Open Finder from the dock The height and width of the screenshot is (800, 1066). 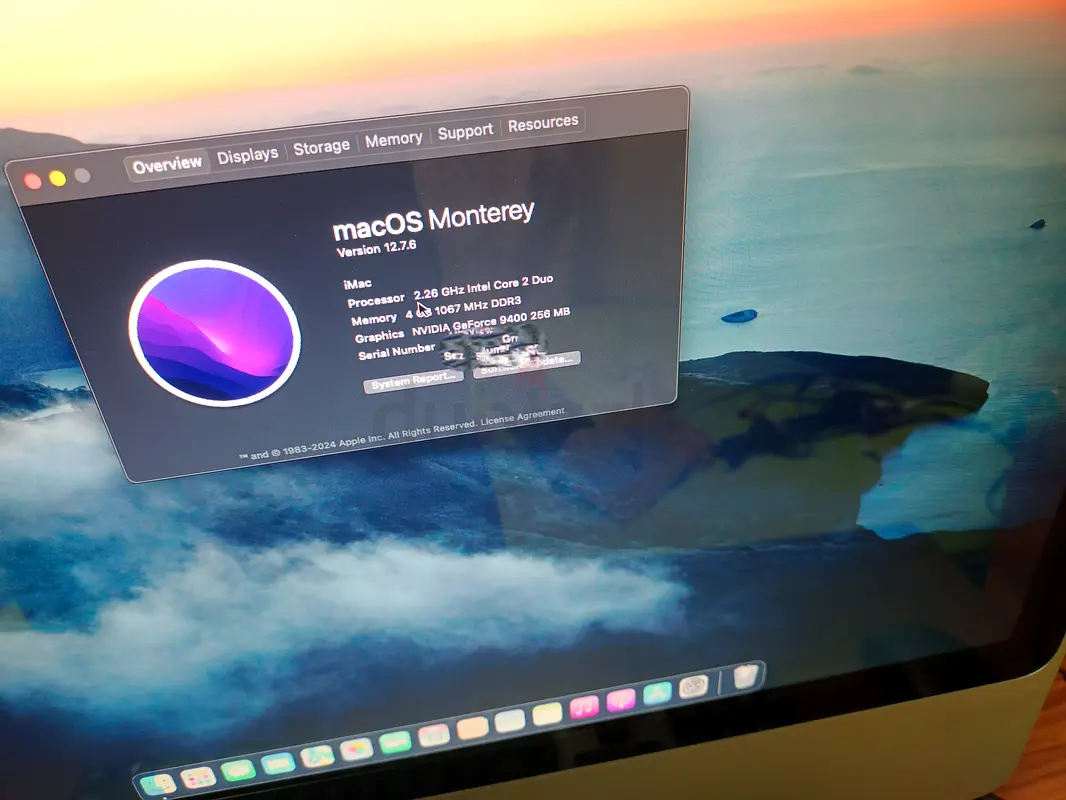158,784
